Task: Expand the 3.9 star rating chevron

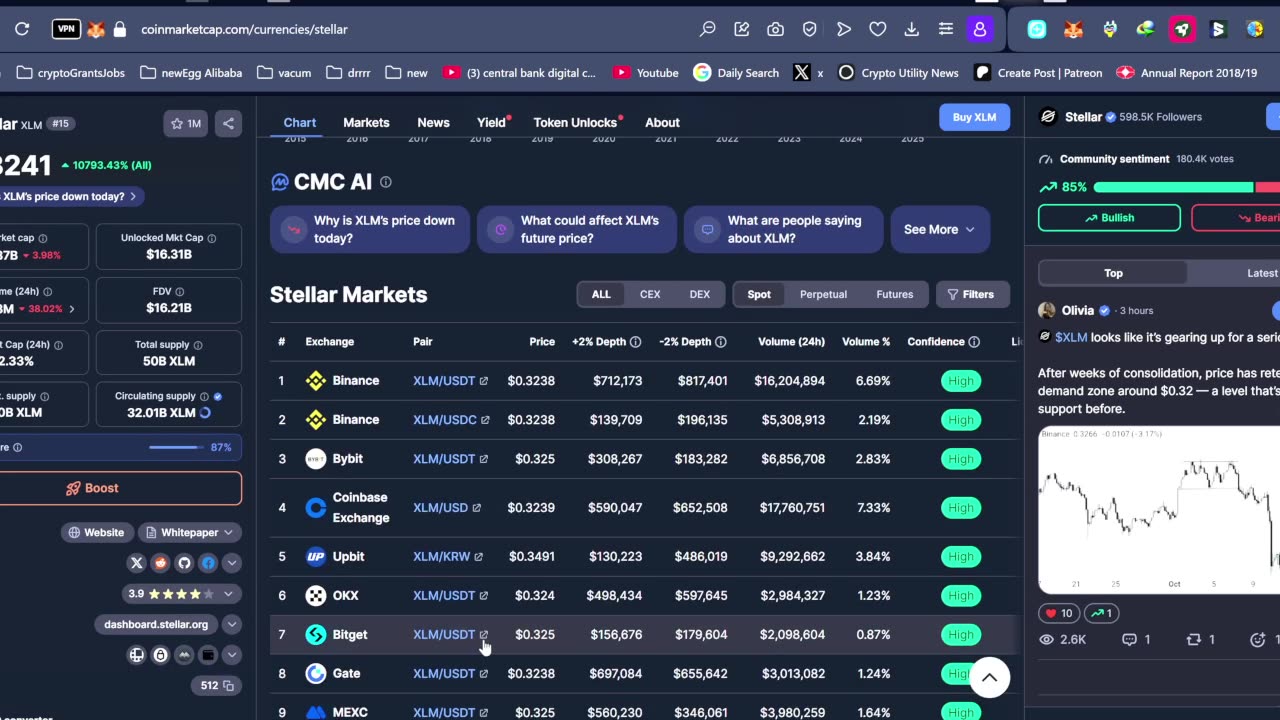Action: click(x=228, y=594)
